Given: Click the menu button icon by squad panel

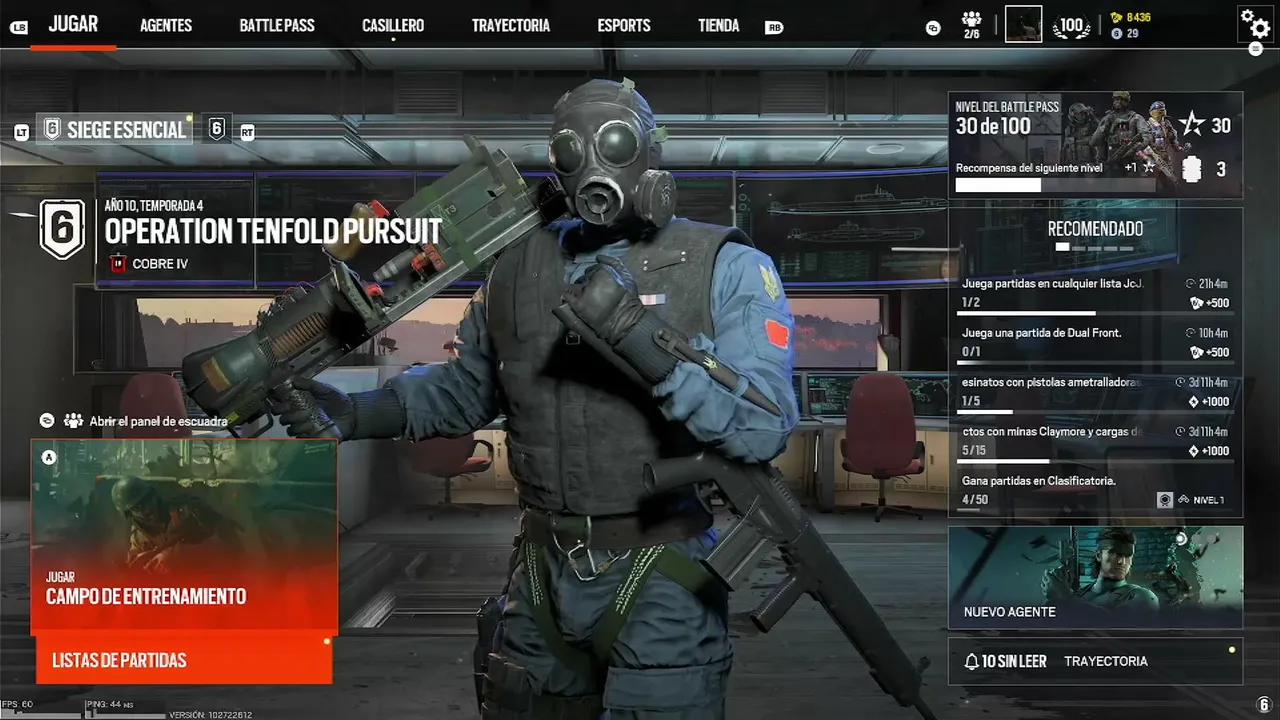Looking at the screenshot, I should (47, 421).
